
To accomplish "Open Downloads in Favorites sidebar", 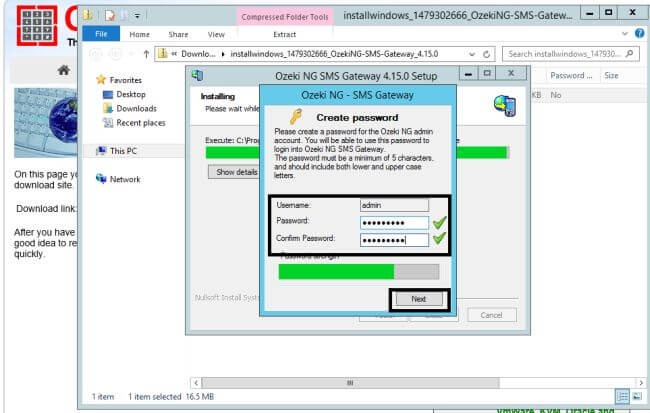I will (136, 108).
